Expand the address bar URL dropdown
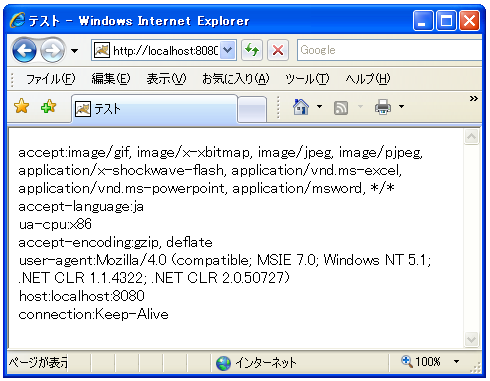Screen dimensions: 490x381 pyautogui.click(x=228, y=50)
